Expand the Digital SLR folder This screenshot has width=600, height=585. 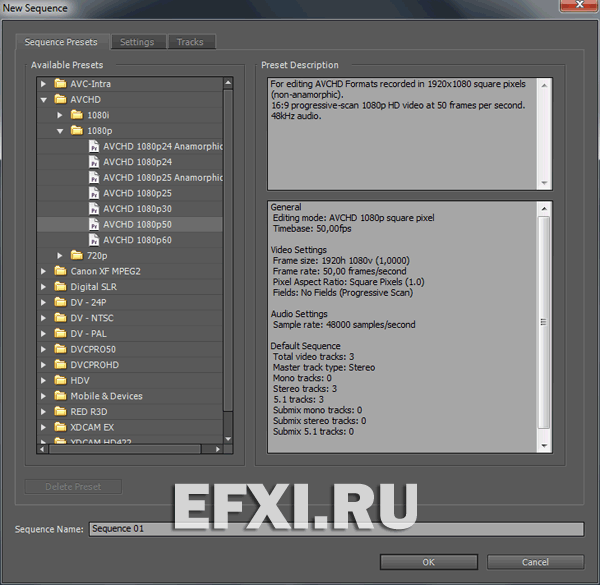43,287
